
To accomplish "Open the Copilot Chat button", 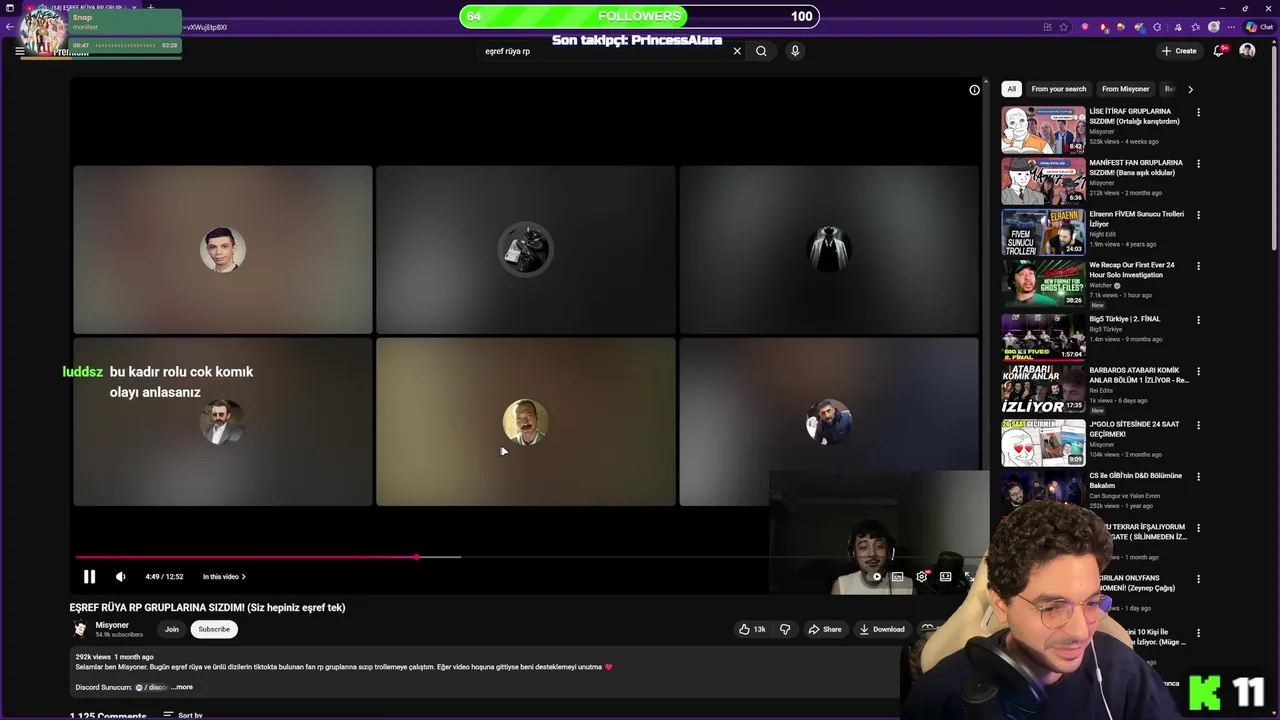I will tap(1259, 27).
